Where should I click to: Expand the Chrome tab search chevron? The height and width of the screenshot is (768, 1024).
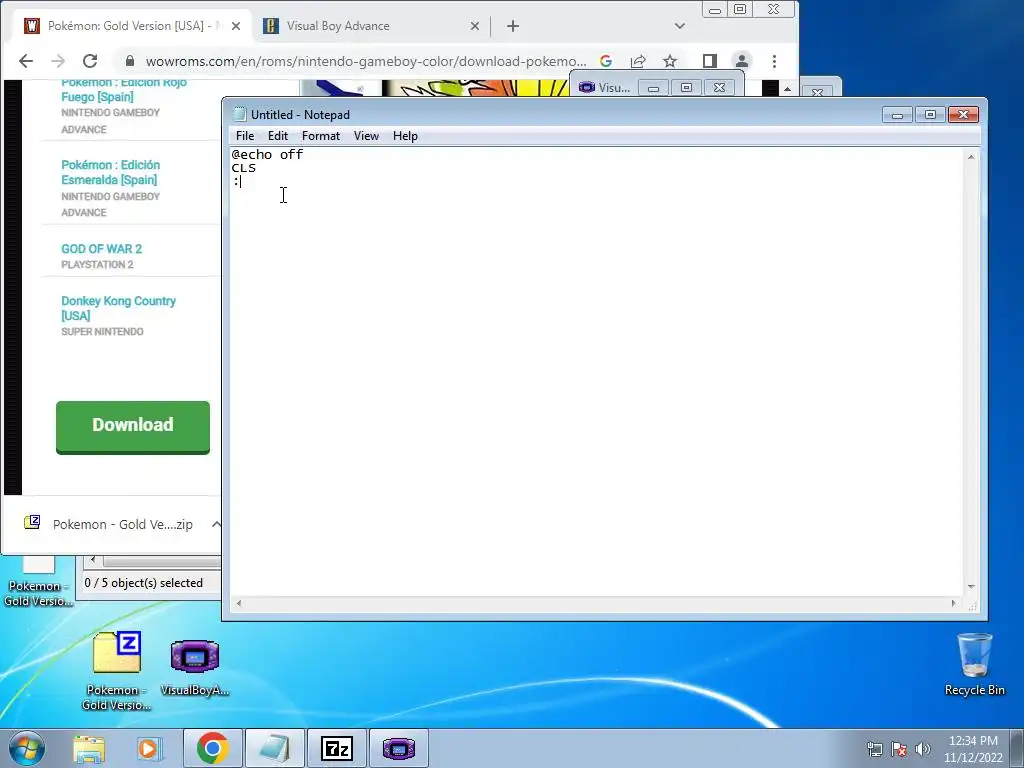pos(680,26)
